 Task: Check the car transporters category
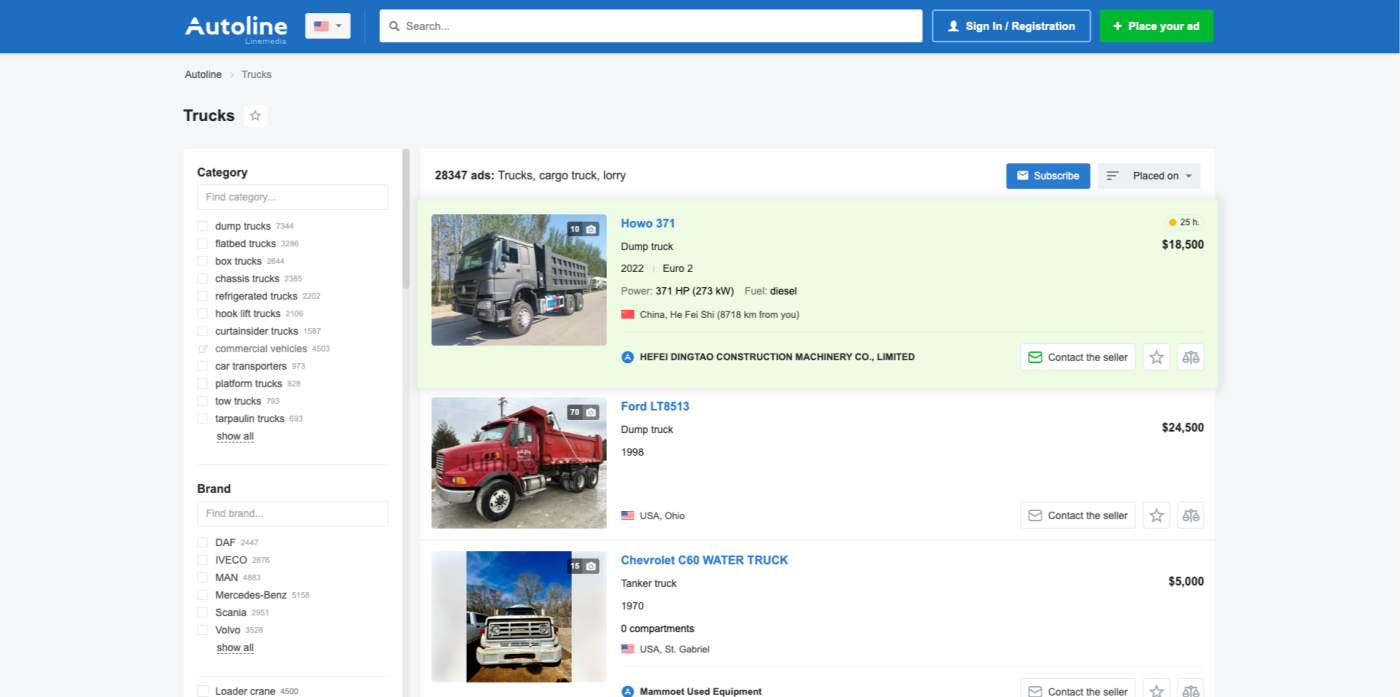click(203, 366)
